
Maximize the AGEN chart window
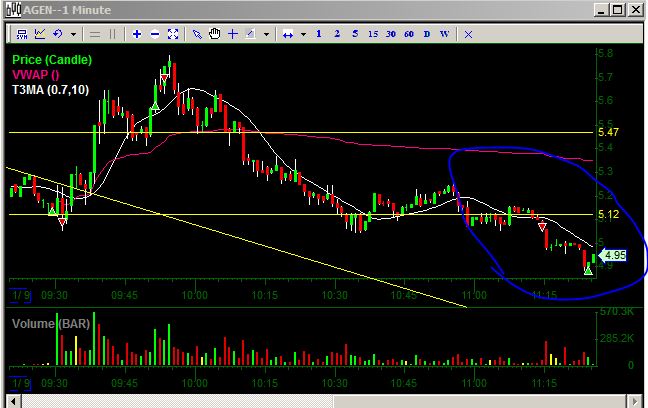tap(618, 10)
